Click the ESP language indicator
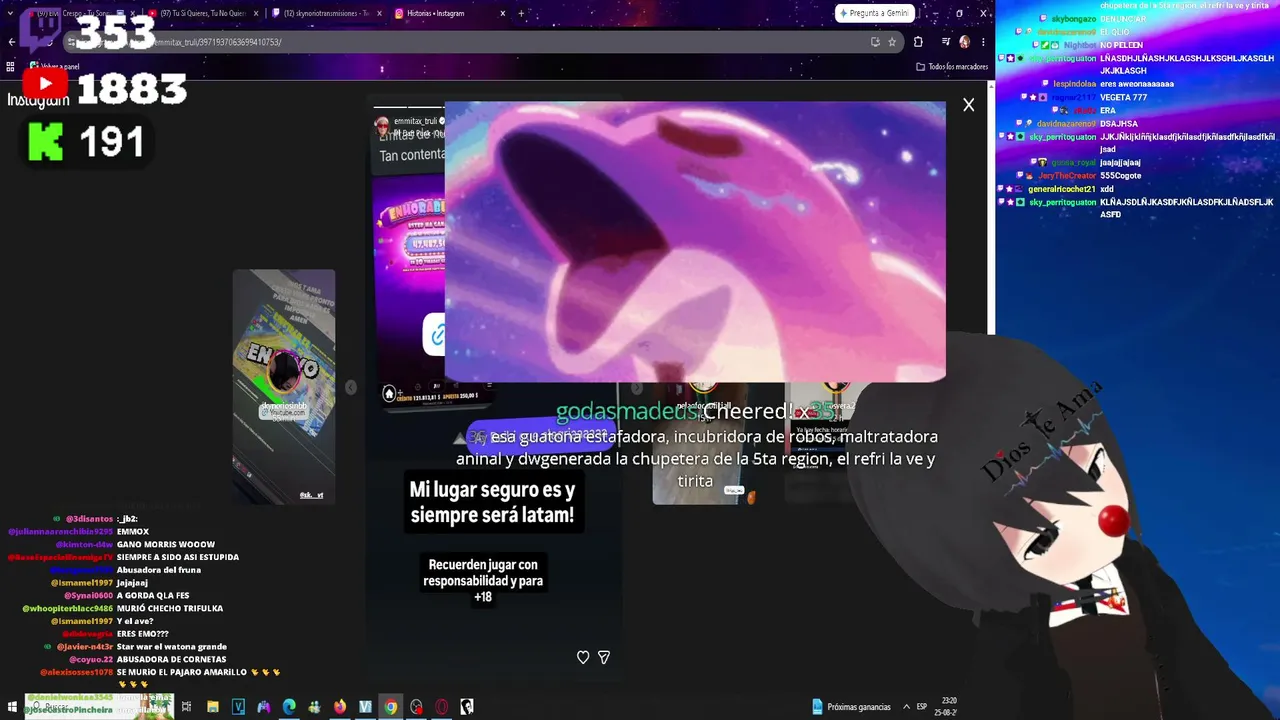1280x720 pixels. coord(922,707)
